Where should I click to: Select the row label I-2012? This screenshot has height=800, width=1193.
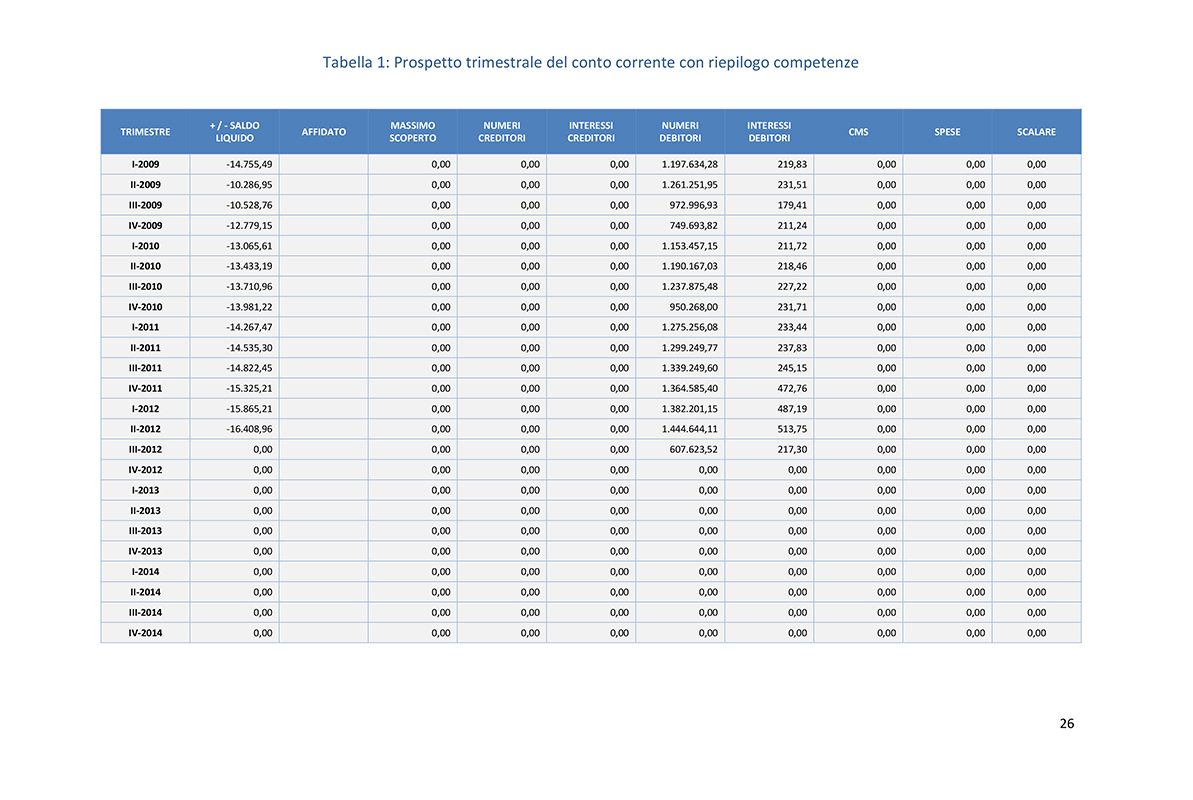[x=145, y=409]
